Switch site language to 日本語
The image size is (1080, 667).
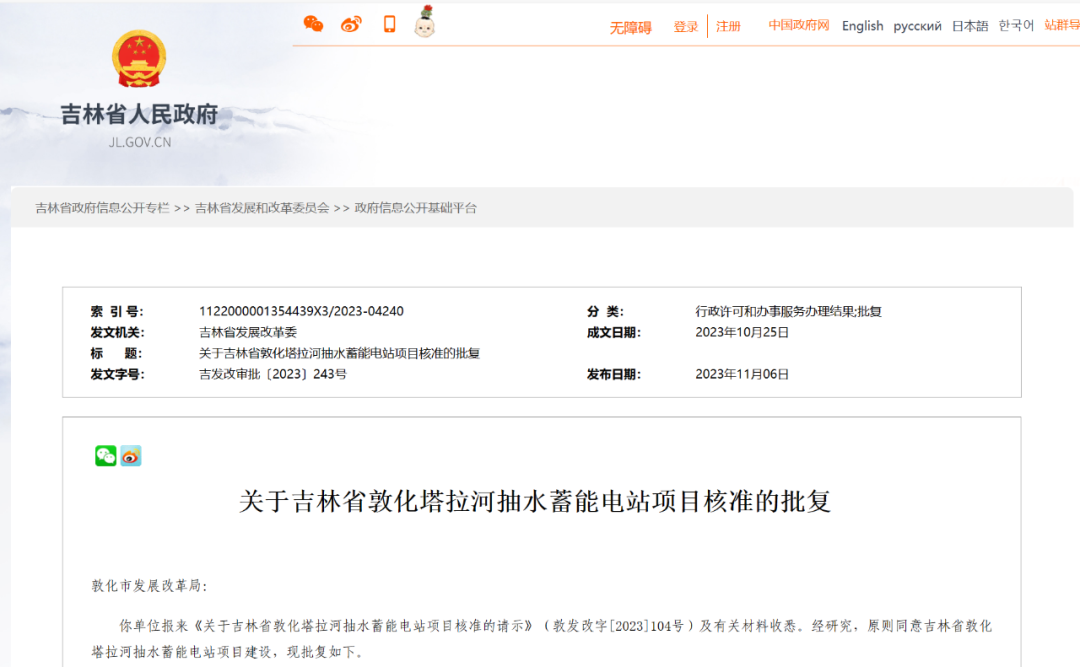(969, 26)
